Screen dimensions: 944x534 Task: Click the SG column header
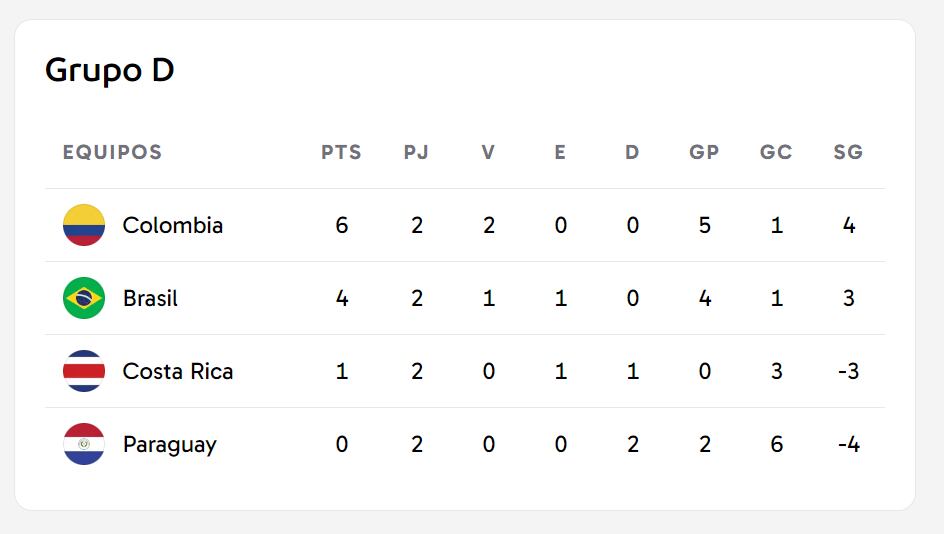pos(848,153)
